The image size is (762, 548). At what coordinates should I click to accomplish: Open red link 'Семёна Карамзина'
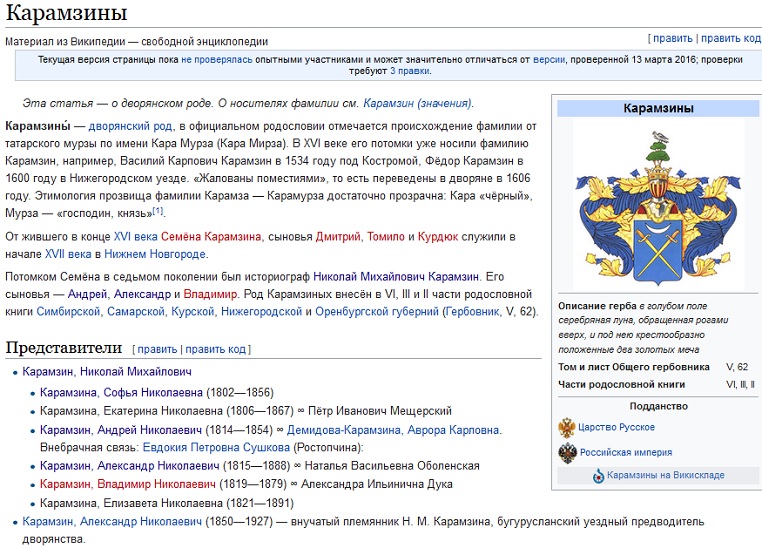point(211,237)
